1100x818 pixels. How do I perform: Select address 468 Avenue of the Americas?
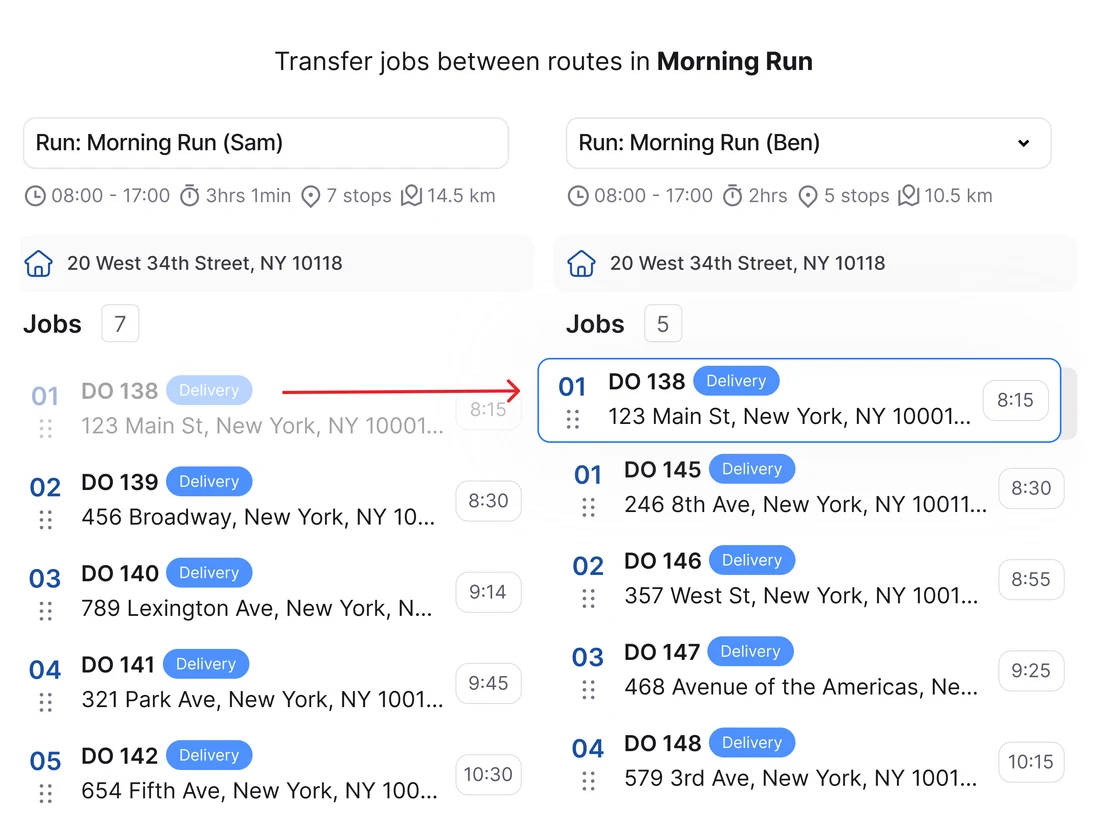(x=801, y=687)
